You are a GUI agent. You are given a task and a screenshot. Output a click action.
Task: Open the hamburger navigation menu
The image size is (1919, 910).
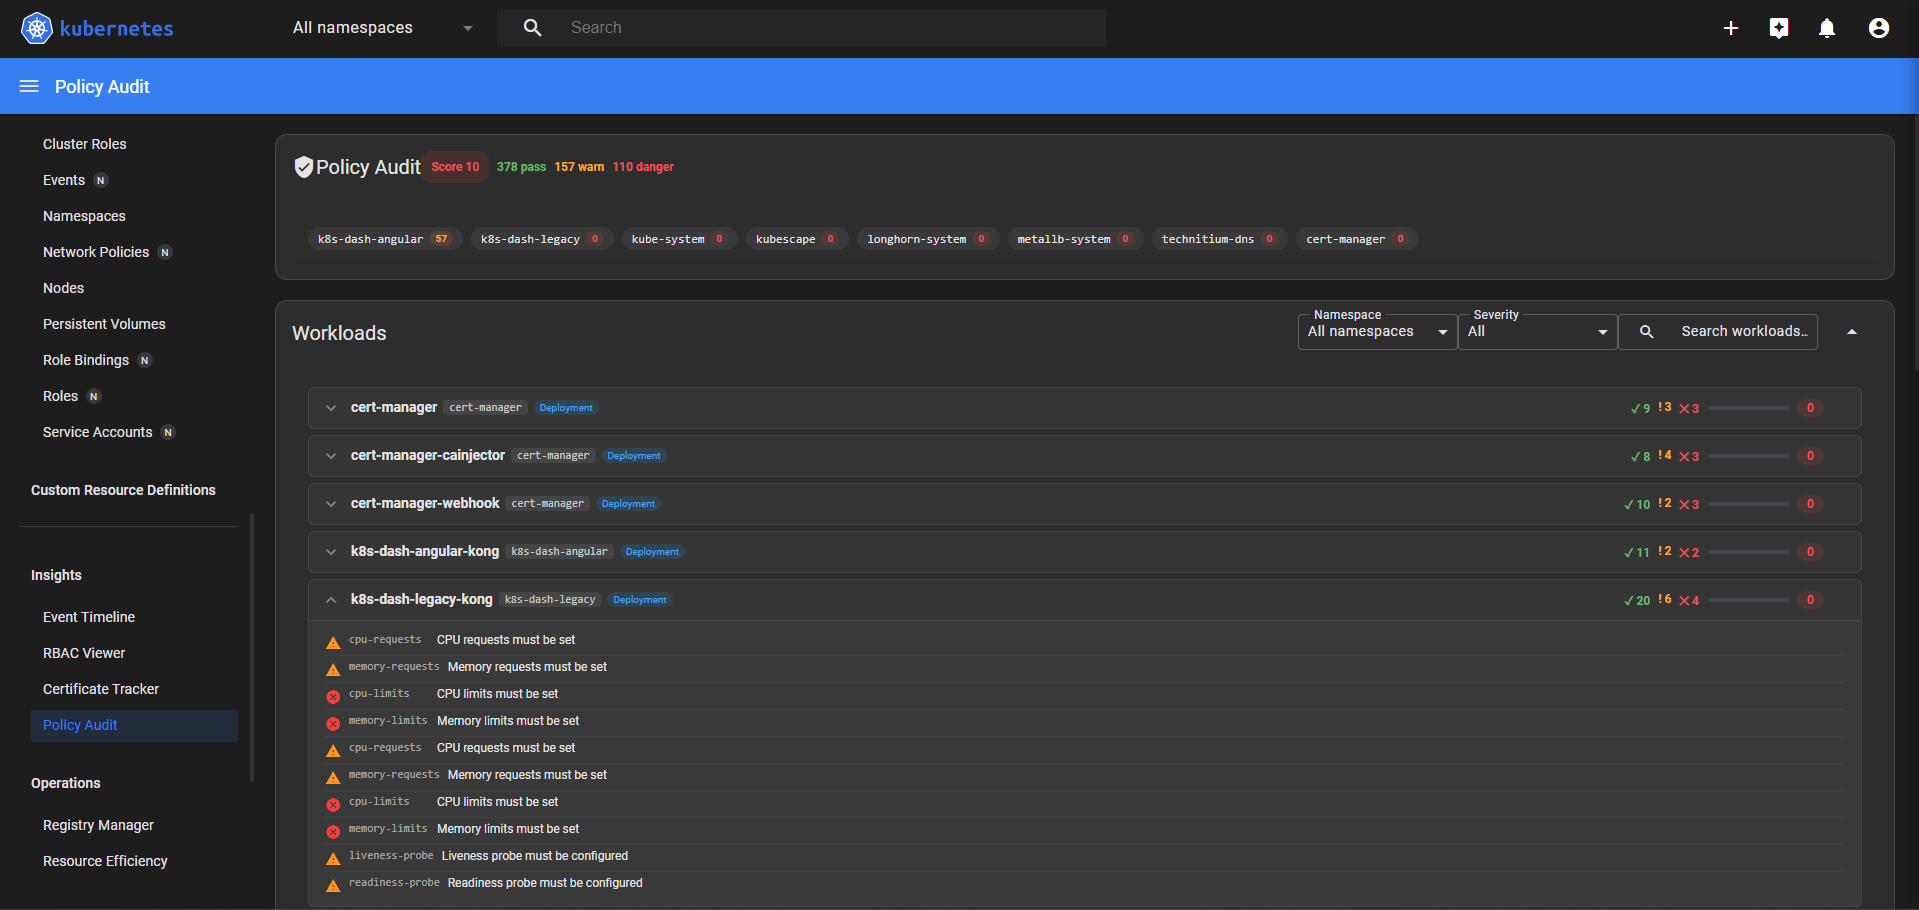29,86
